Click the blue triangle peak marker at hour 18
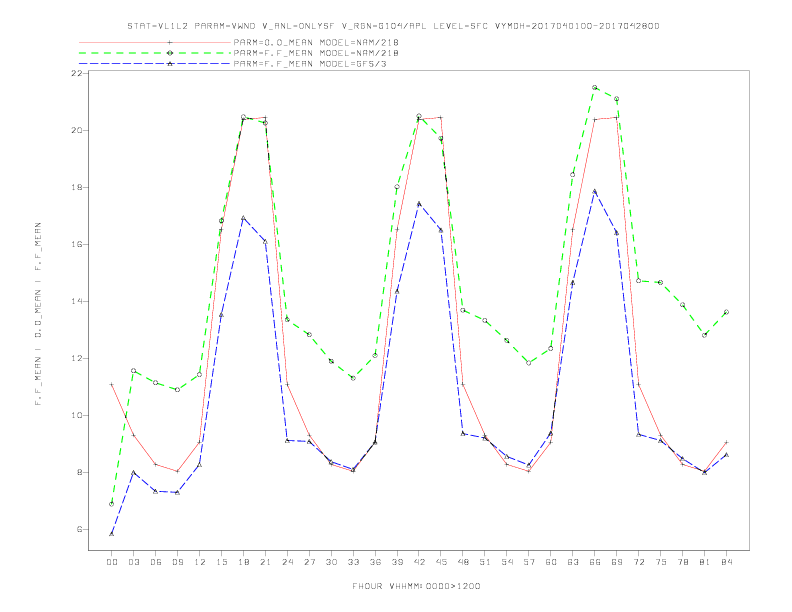792x612 pixels. pyautogui.click(x=243, y=218)
